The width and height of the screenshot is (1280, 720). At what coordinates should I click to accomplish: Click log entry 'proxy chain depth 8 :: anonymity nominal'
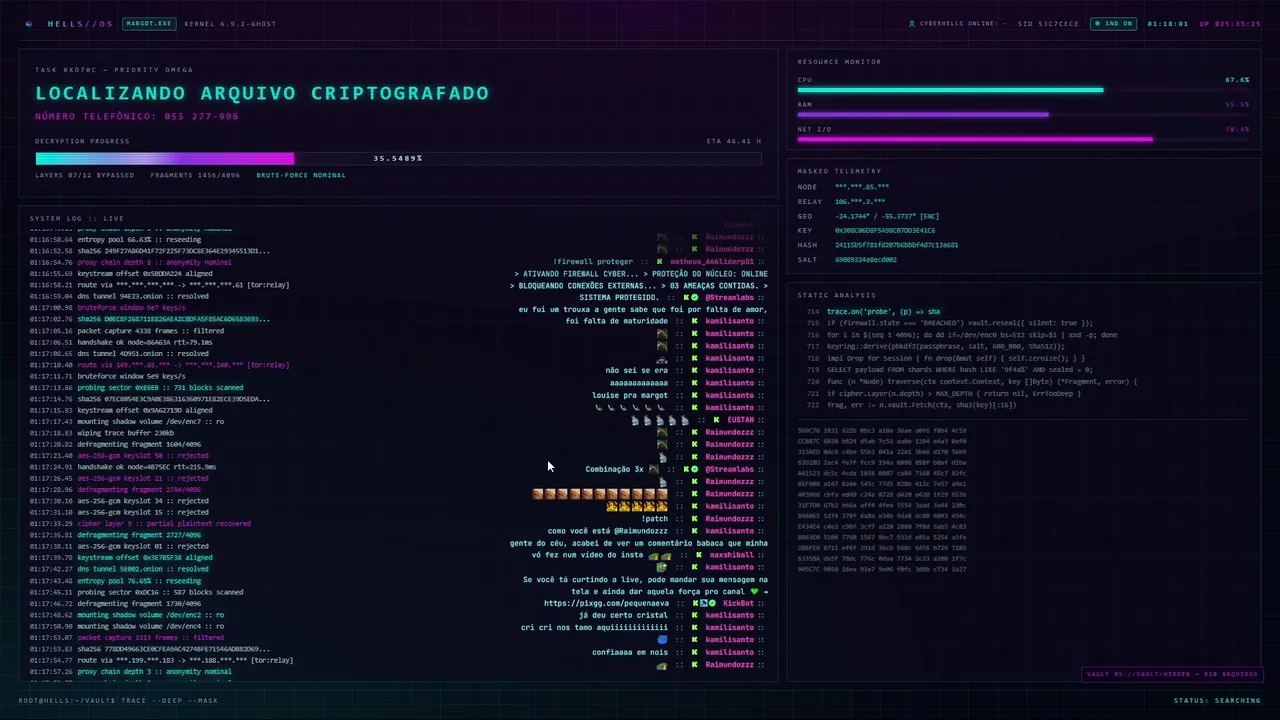154,263
